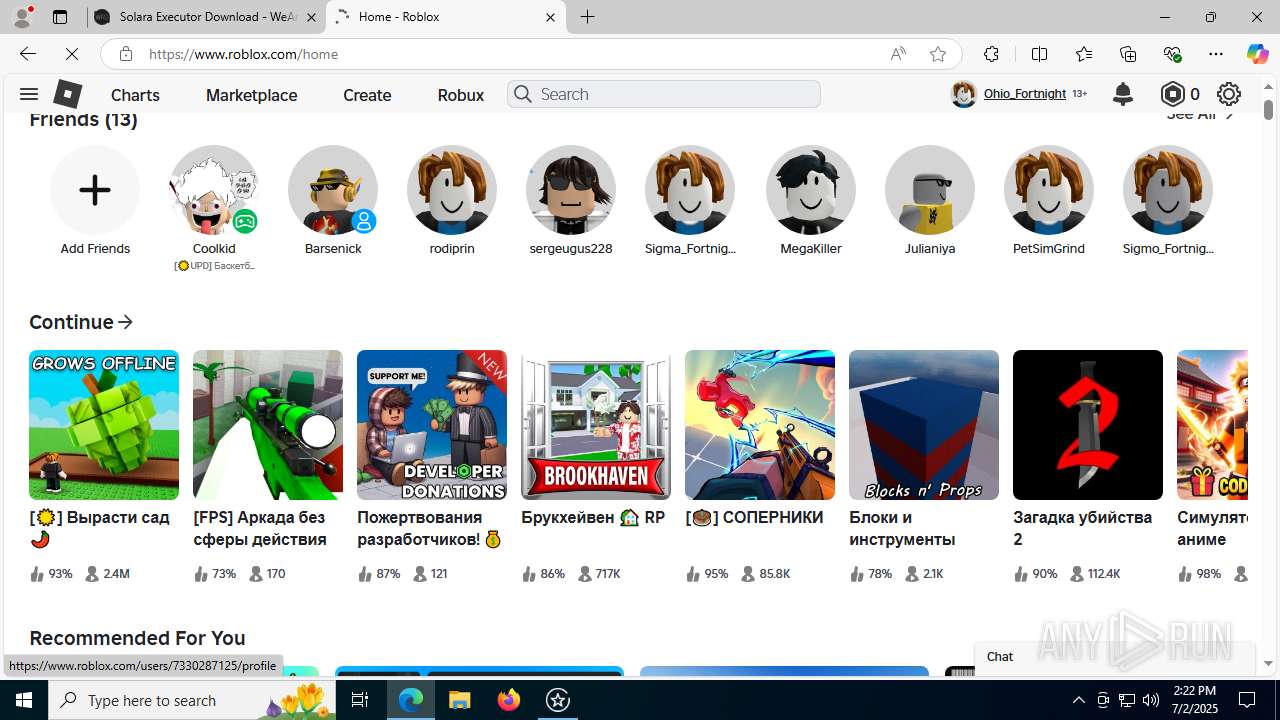The height and width of the screenshot is (720, 1280).
Task: Open rodiprin's friend avatar
Action: pos(452,190)
